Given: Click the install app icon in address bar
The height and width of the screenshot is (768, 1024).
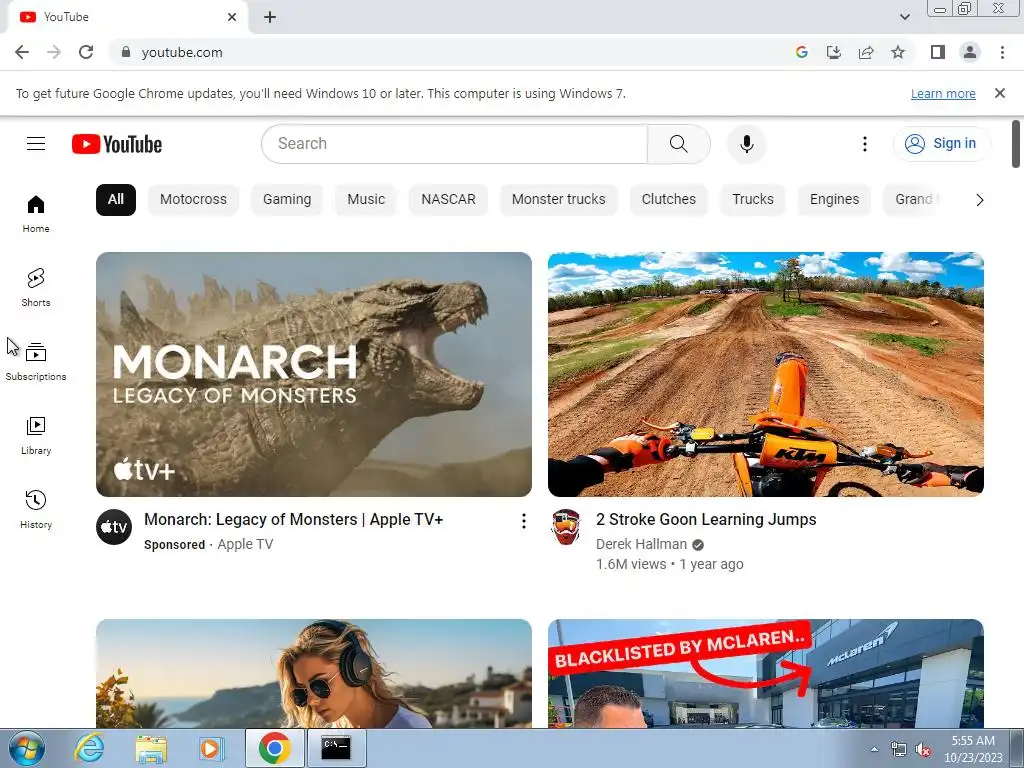Looking at the screenshot, I should pos(834,52).
